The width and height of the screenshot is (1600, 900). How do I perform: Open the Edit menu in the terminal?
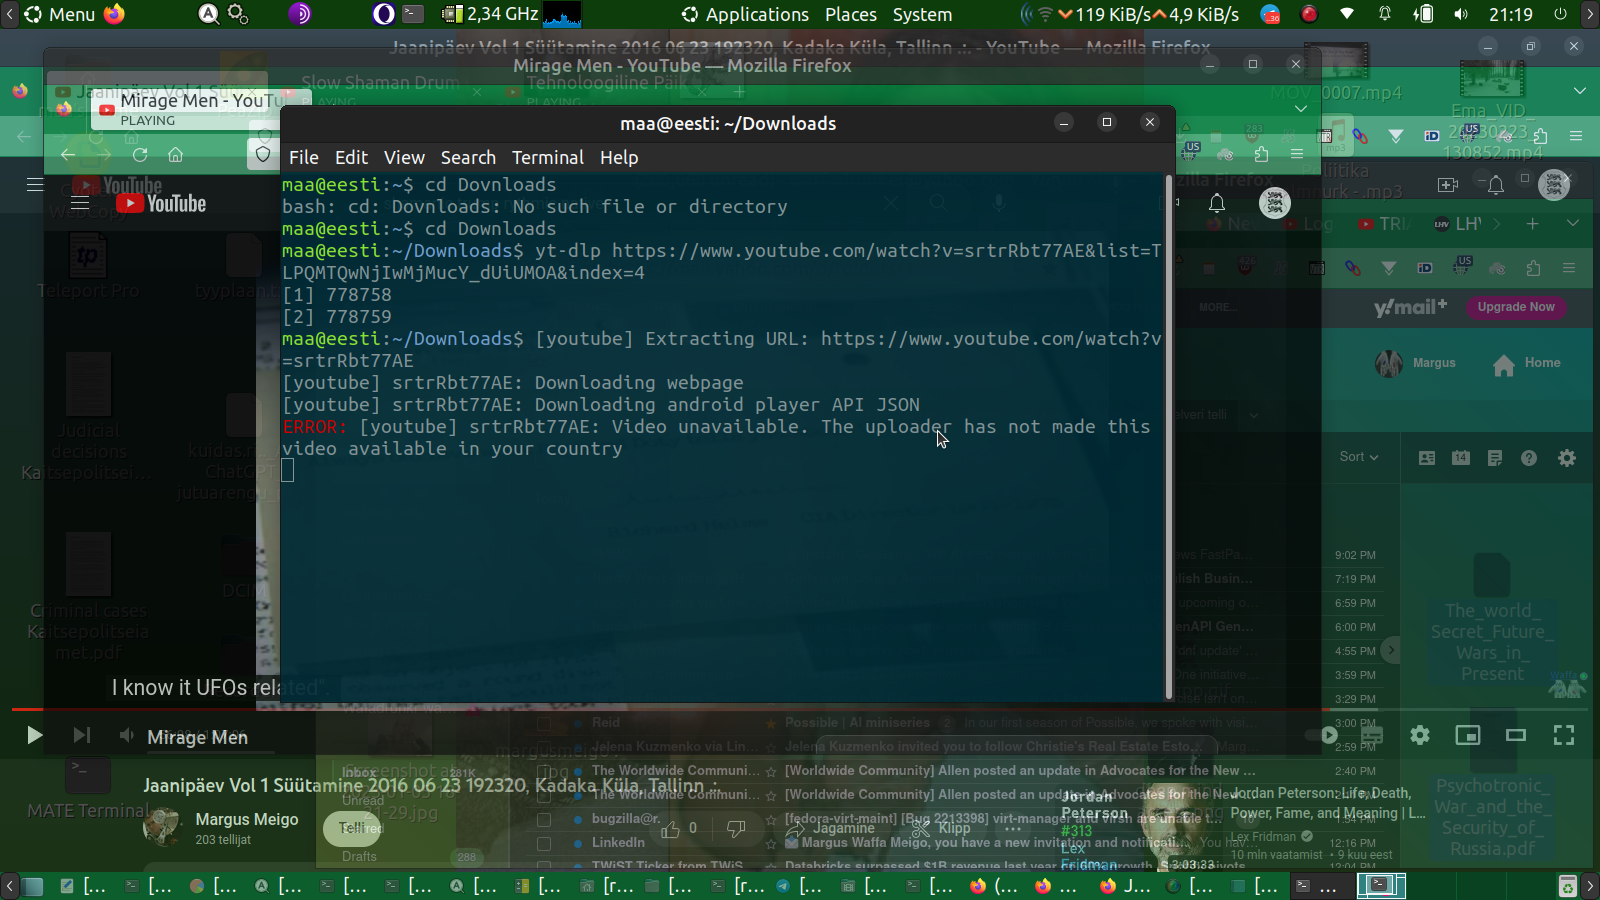click(351, 158)
